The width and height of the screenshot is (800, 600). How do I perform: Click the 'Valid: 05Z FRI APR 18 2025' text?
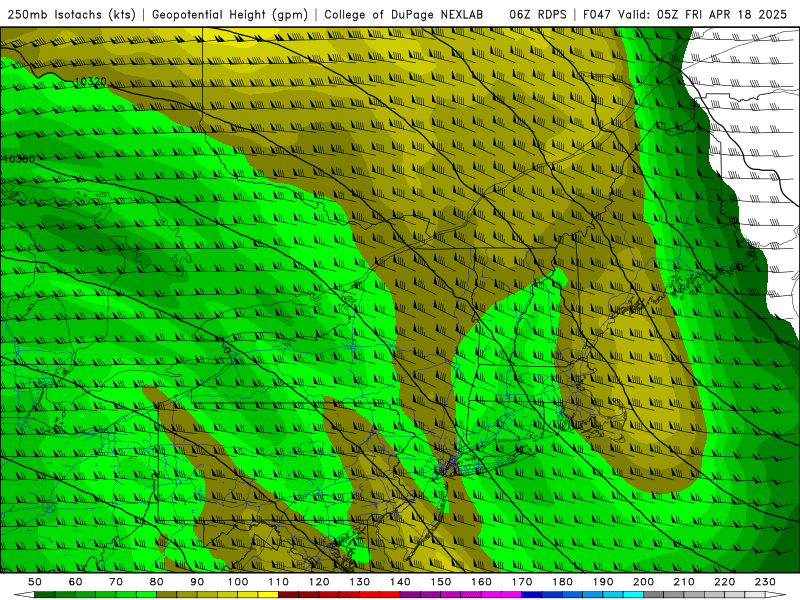pos(703,14)
